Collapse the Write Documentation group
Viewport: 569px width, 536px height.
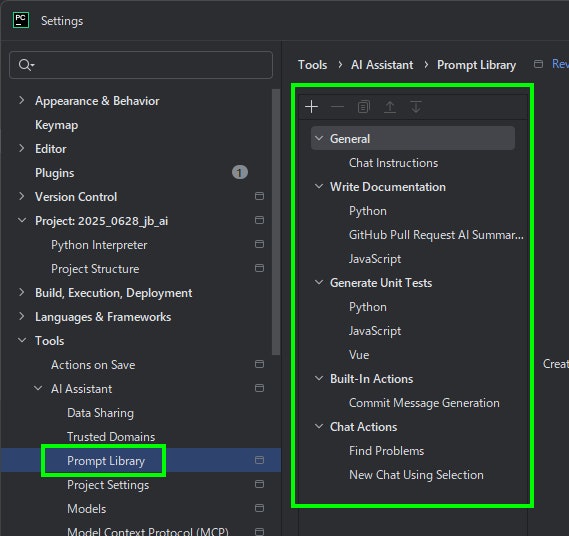pyautogui.click(x=319, y=187)
